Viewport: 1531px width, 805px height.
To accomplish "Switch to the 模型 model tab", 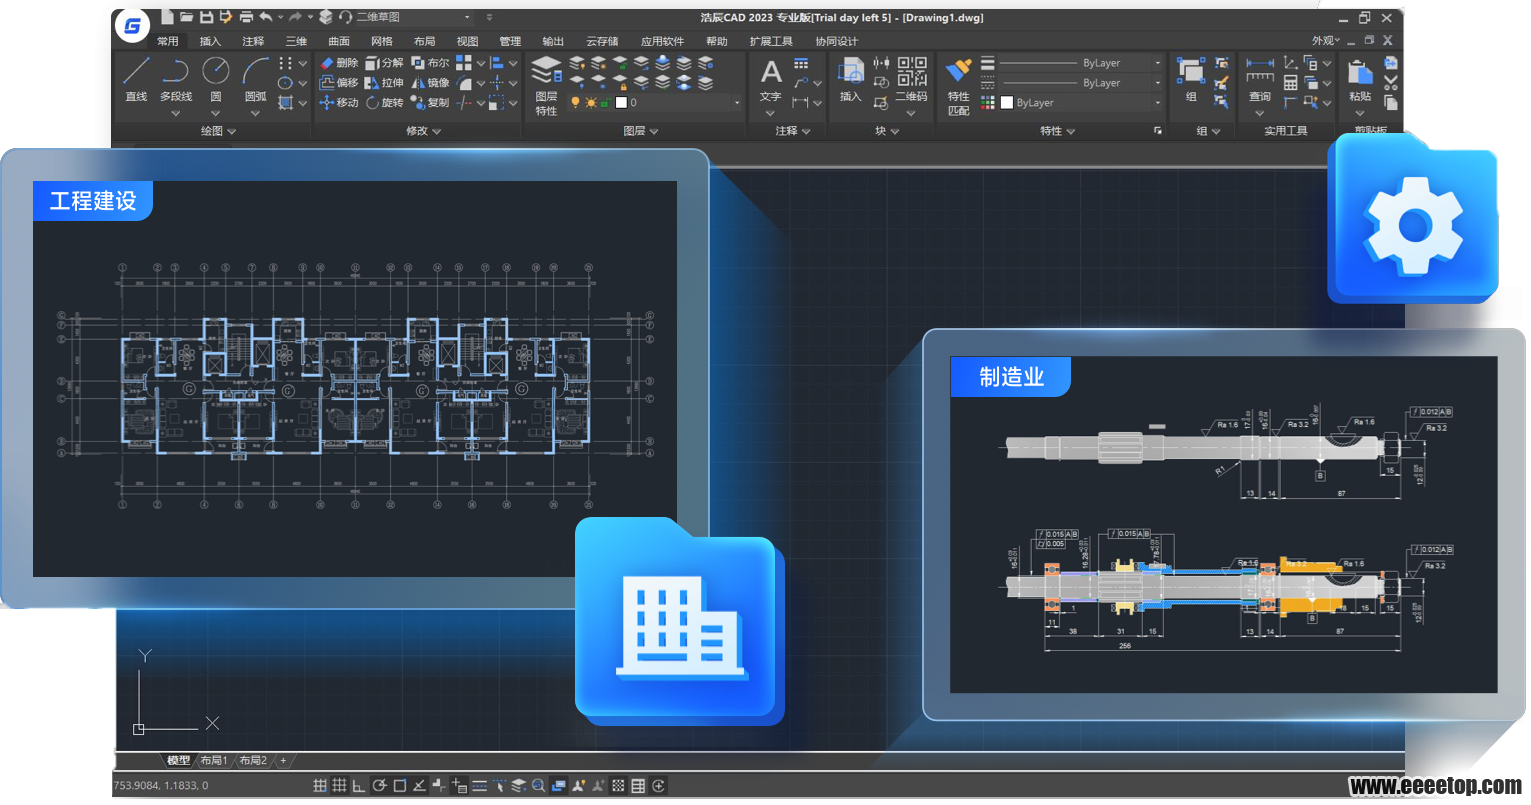I will [178, 761].
